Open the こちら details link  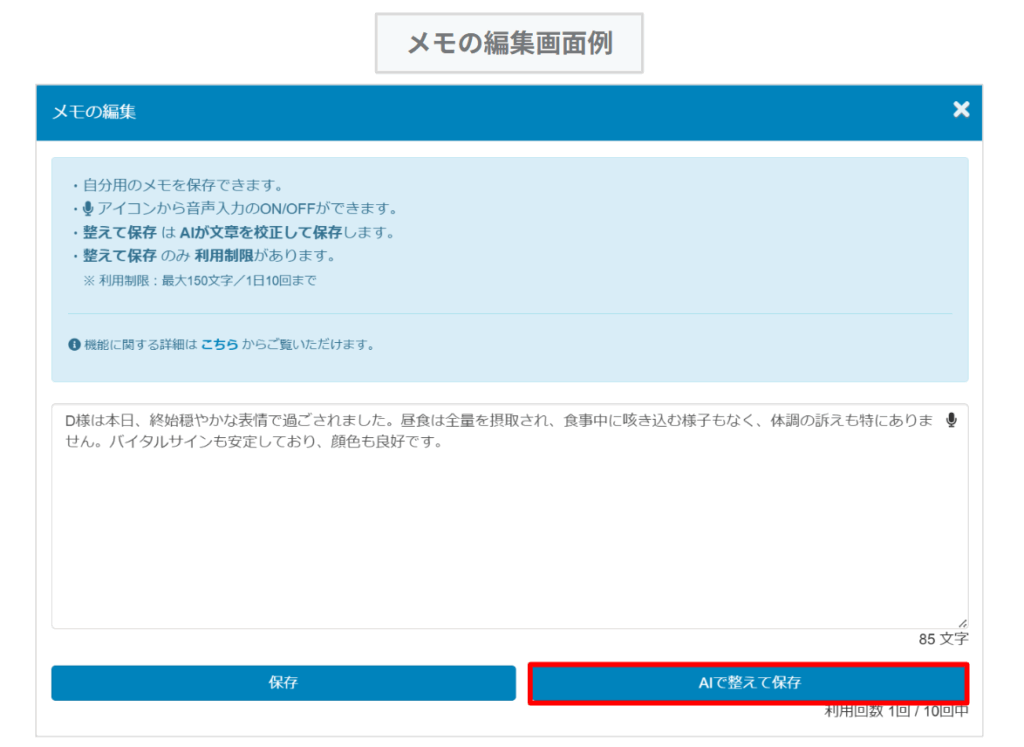[219, 345]
